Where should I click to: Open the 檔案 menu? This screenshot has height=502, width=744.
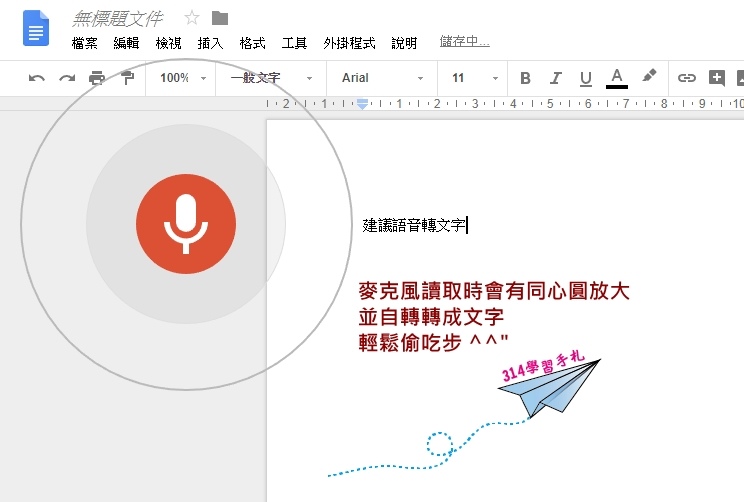[84, 43]
